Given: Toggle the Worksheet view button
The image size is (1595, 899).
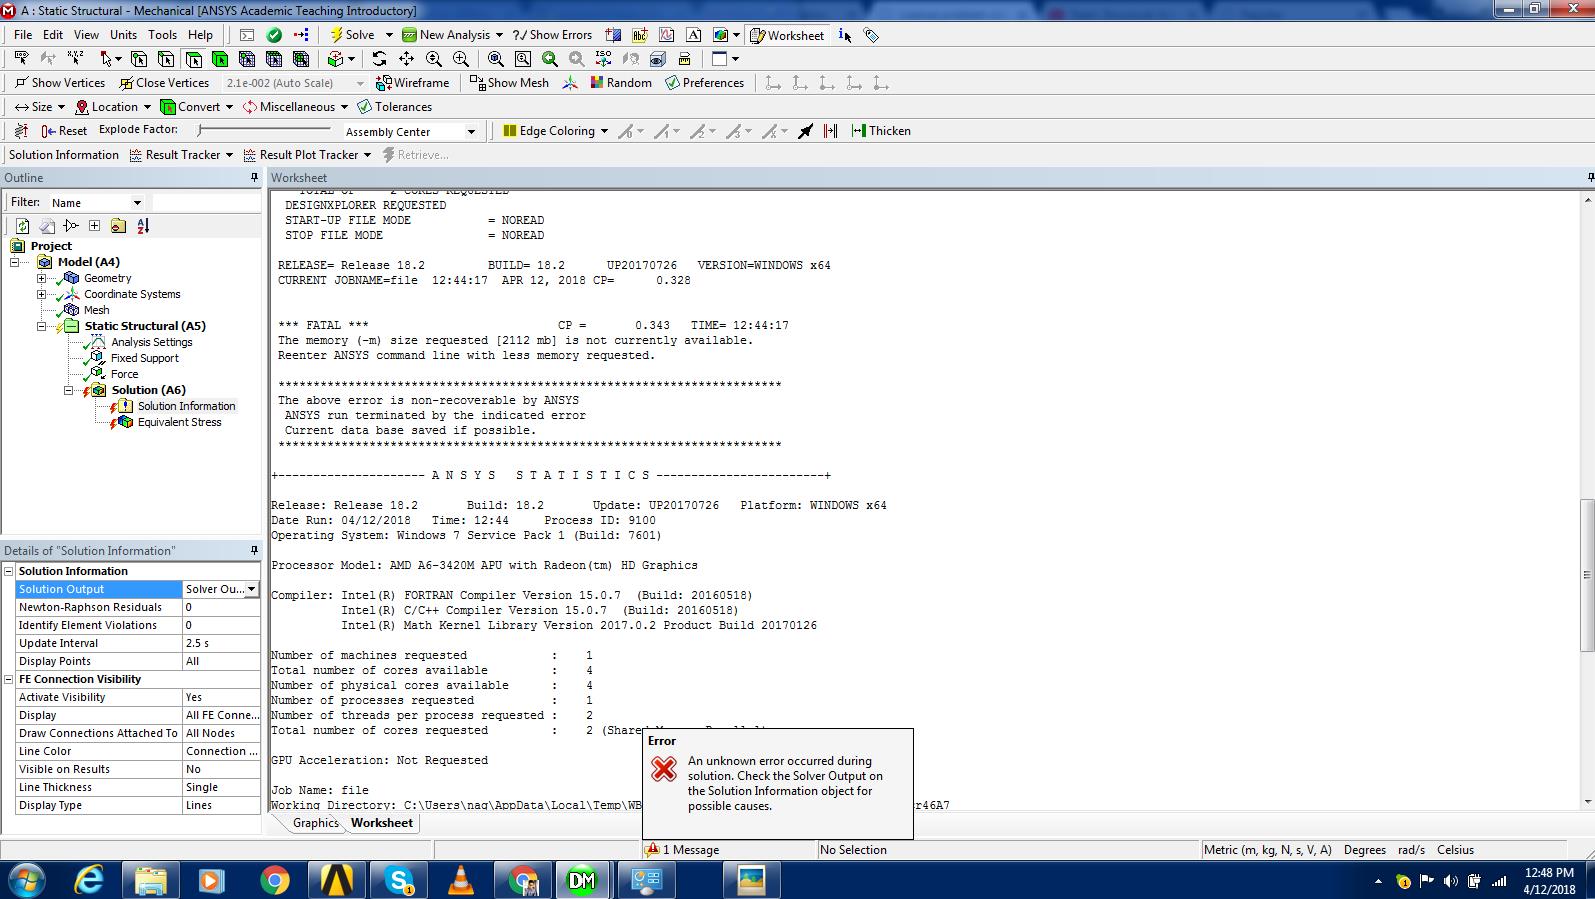Looking at the screenshot, I should pyautogui.click(x=788, y=35).
